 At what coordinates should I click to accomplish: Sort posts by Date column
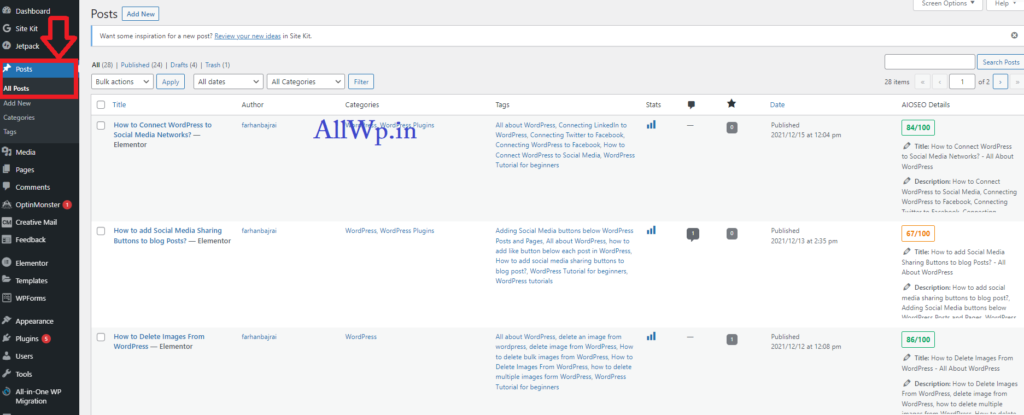point(777,105)
